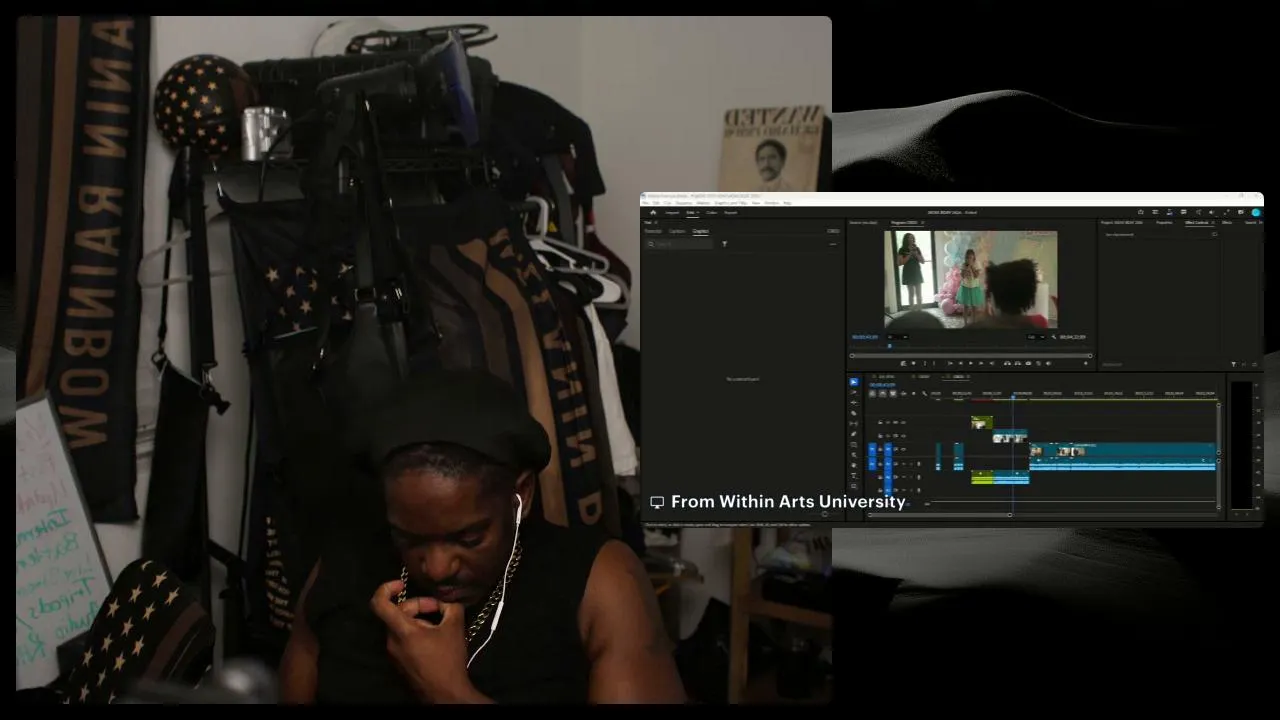Viewport: 1280px width, 720px height.
Task: Click the Program Monitor scrubber playhead
Action: click(889, 347)
